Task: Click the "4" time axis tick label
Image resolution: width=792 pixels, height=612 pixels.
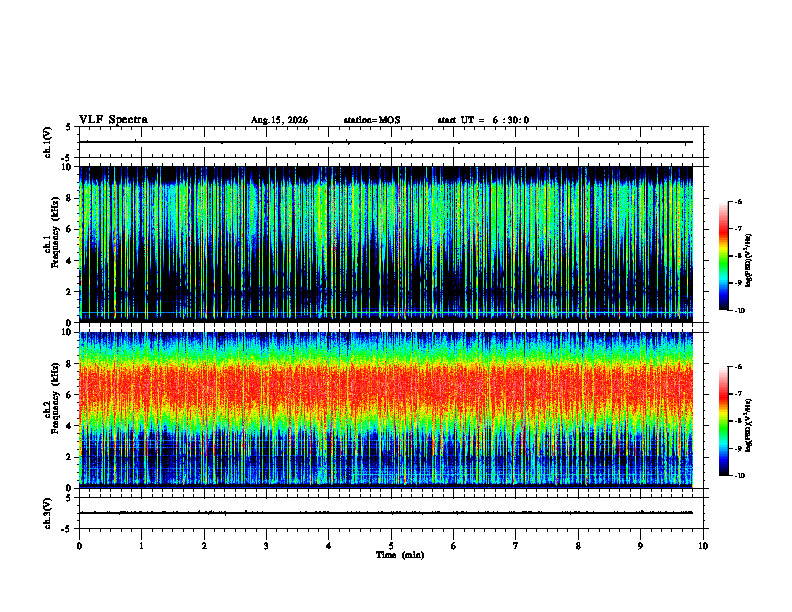Action: tap(329, 546)
